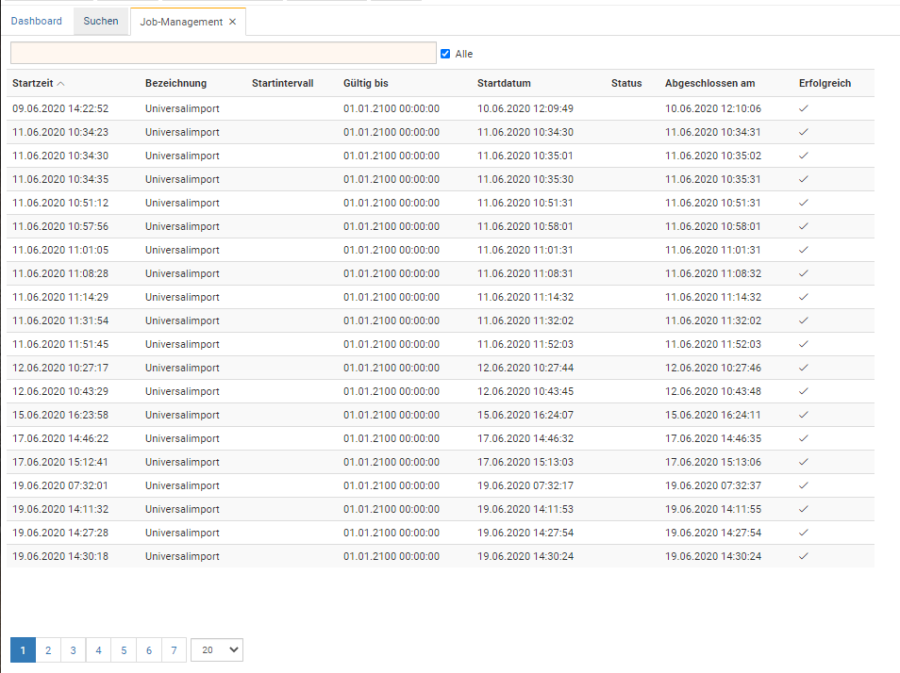This screenshot has width=900, height=673.
Task: Sort by Abgeschlossen am column header
Action: 710,83
